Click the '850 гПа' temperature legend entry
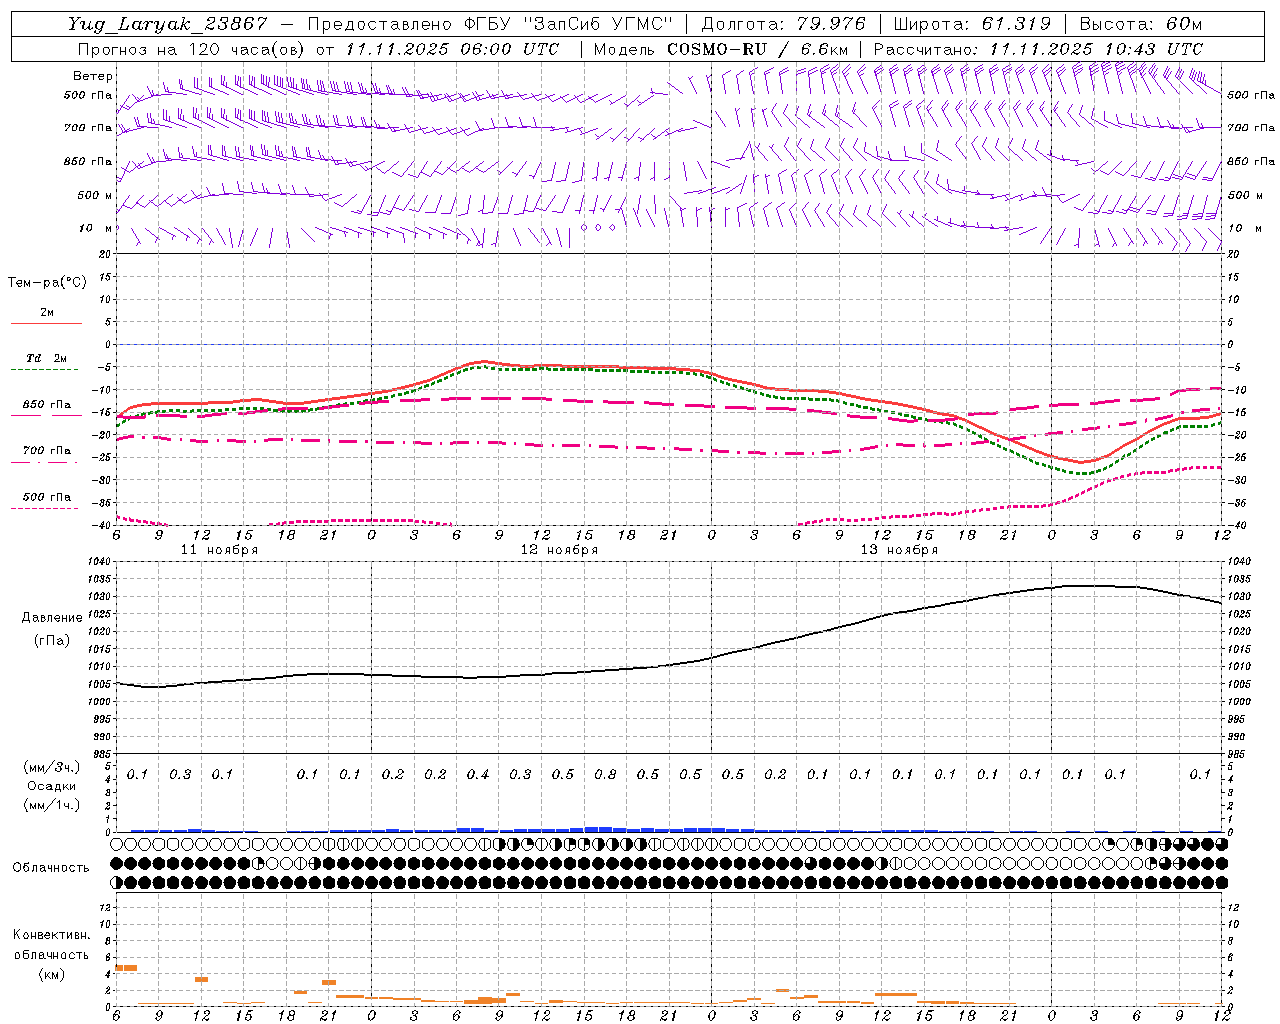The width and height of the screenshot is (1280, 1024). point(47,405)
